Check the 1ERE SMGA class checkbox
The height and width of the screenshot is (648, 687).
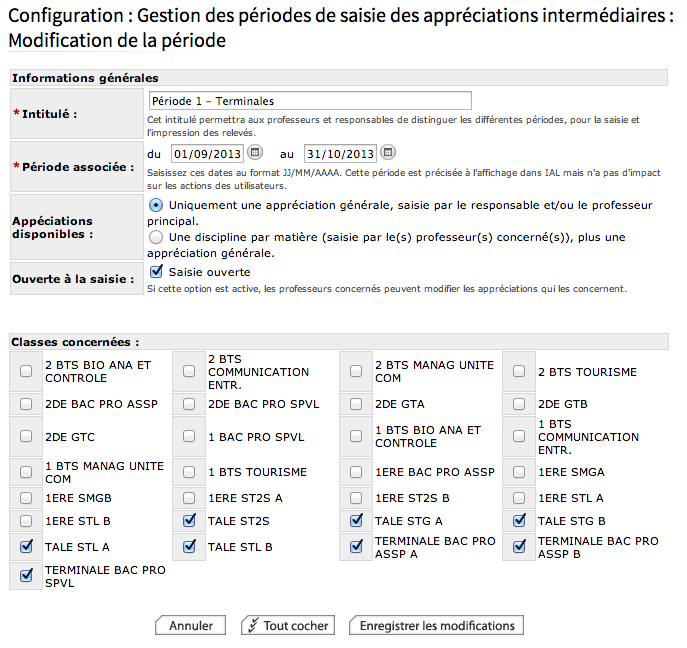tap(519, 472)
